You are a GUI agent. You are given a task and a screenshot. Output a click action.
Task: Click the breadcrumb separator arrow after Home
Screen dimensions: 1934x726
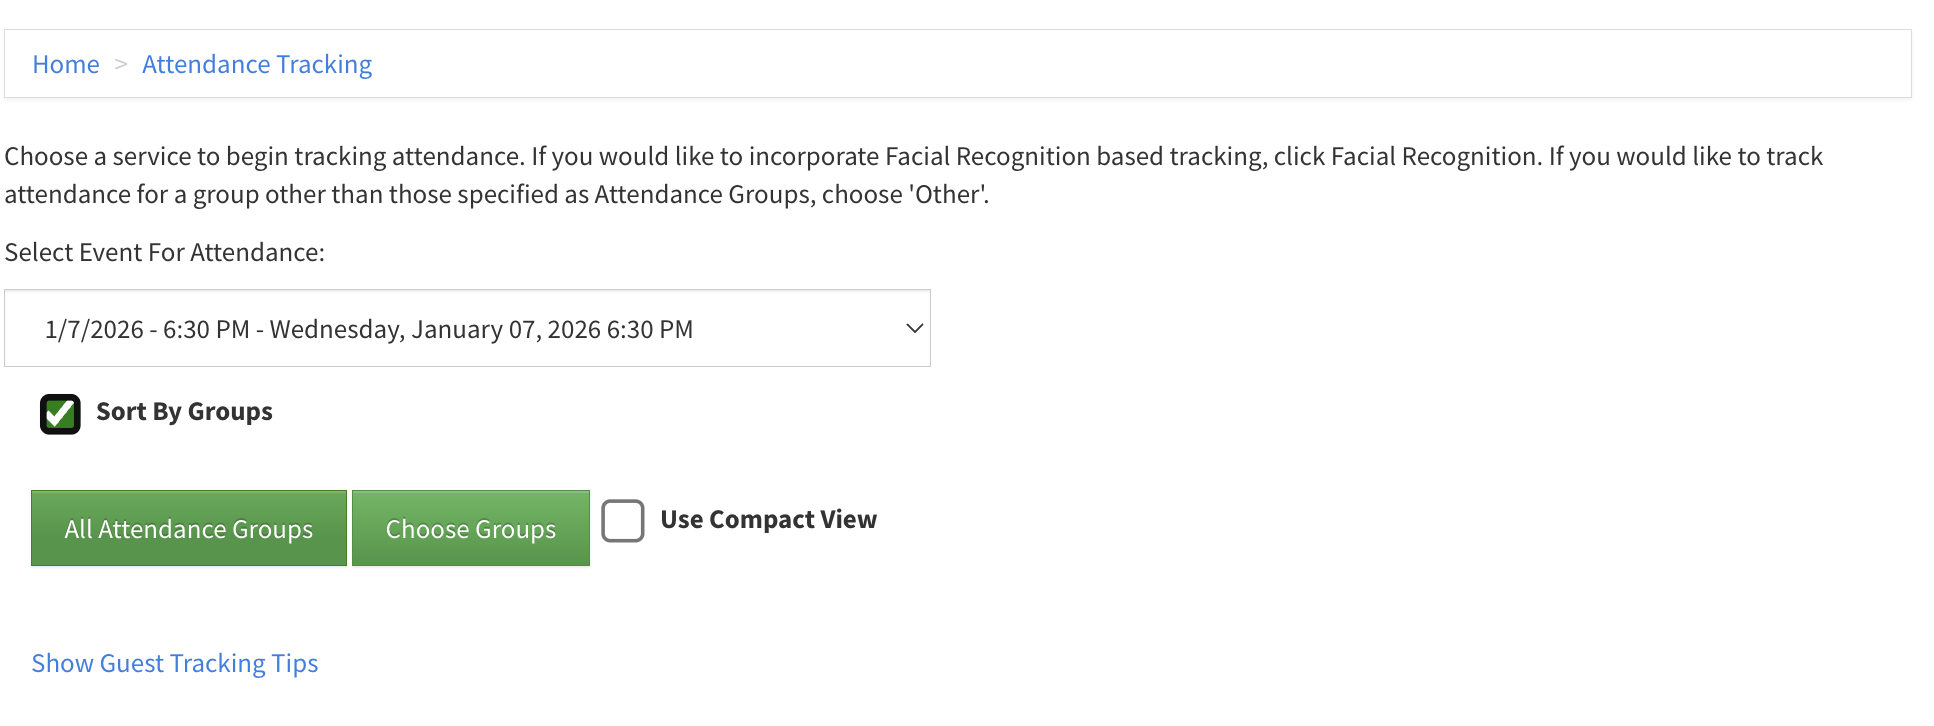(121, 64)
